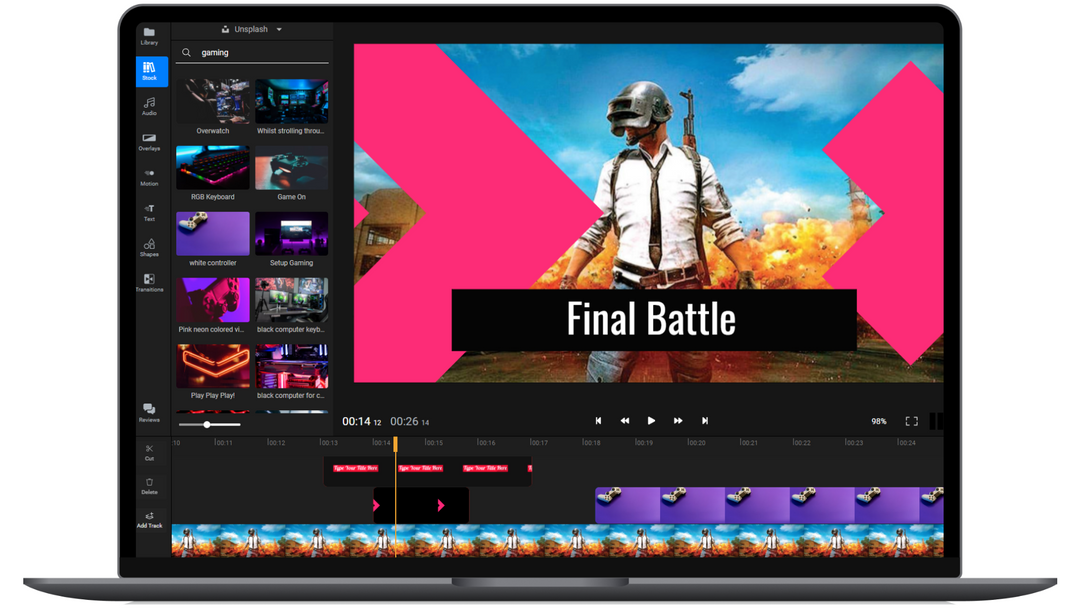Fast forward the playback

[x=678, y=421]
